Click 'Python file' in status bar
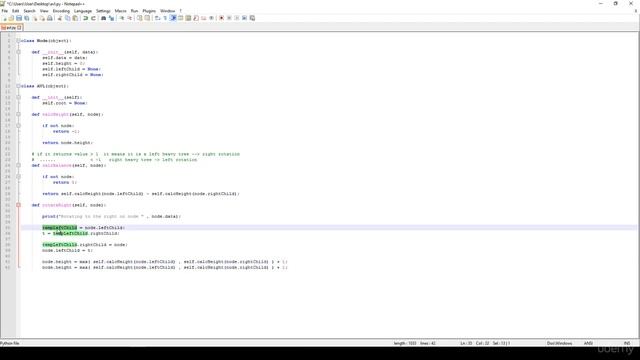Image resolution: width=640 pixels, height=360 pixels. (x=10, y=343)
